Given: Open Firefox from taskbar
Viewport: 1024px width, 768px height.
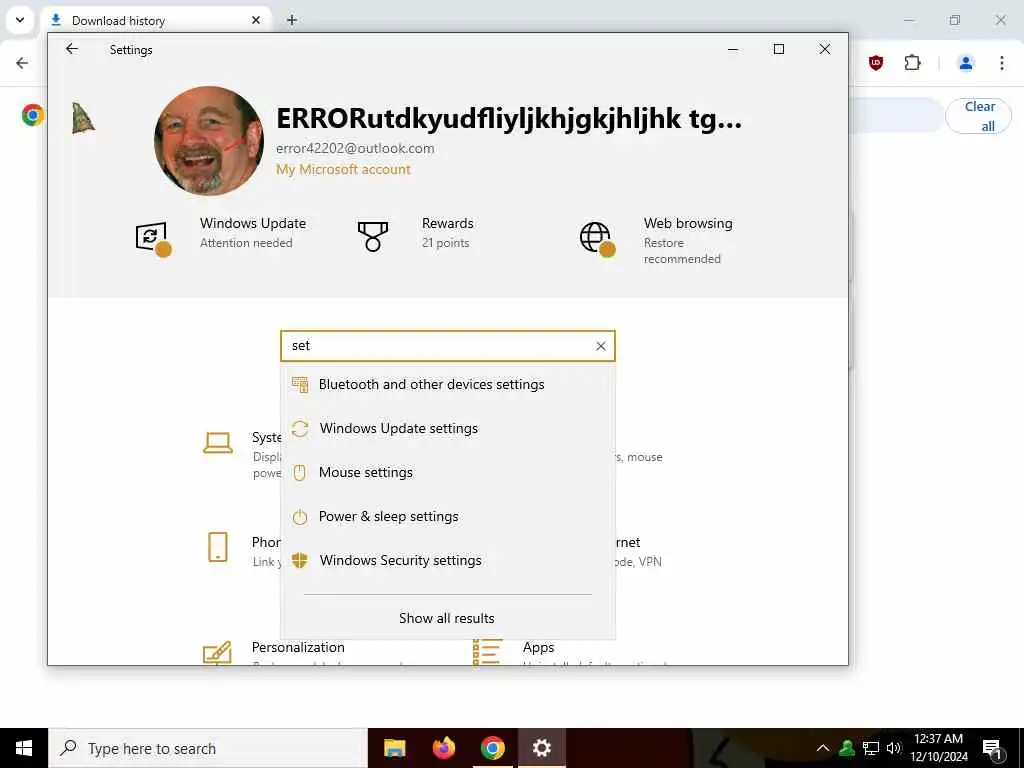Looking at the screenshot, I should point(444,748).
